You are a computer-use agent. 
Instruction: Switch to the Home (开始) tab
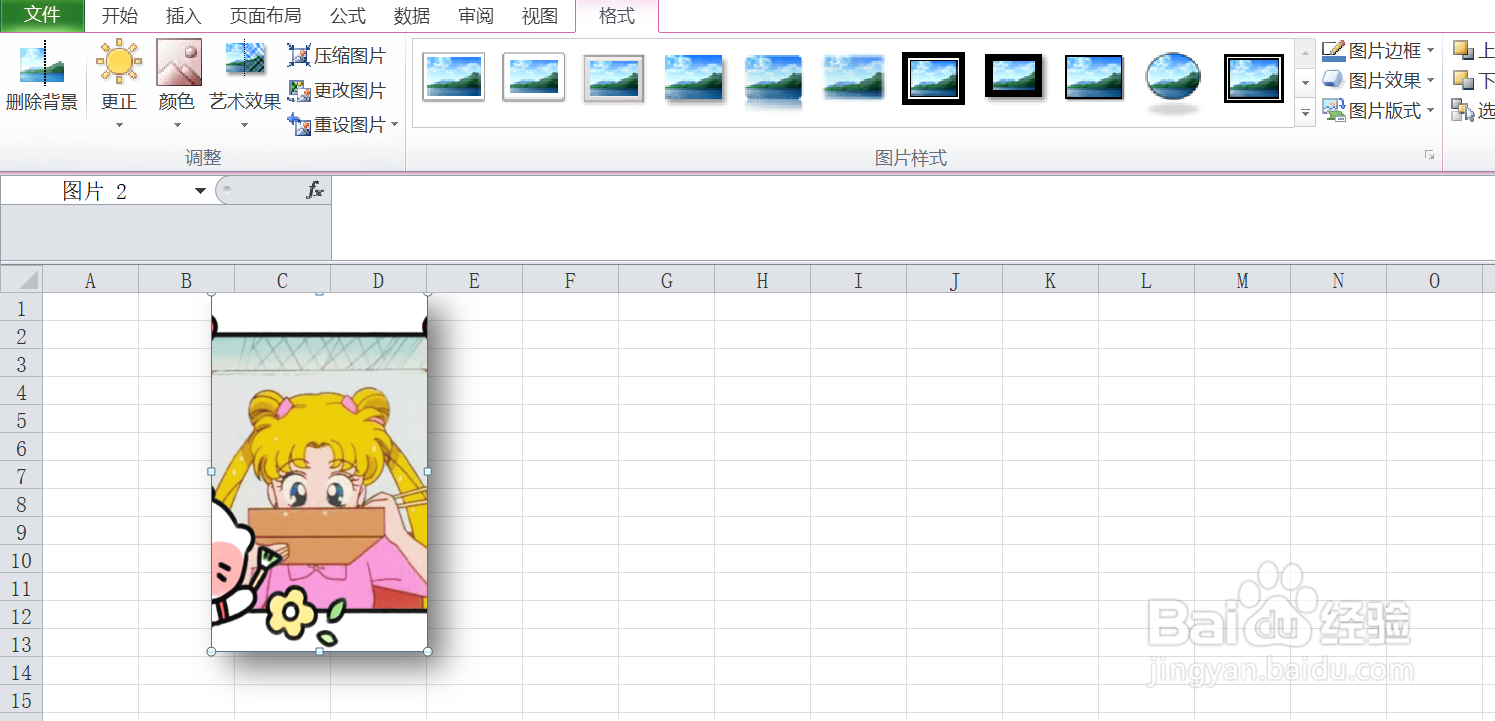120,16
